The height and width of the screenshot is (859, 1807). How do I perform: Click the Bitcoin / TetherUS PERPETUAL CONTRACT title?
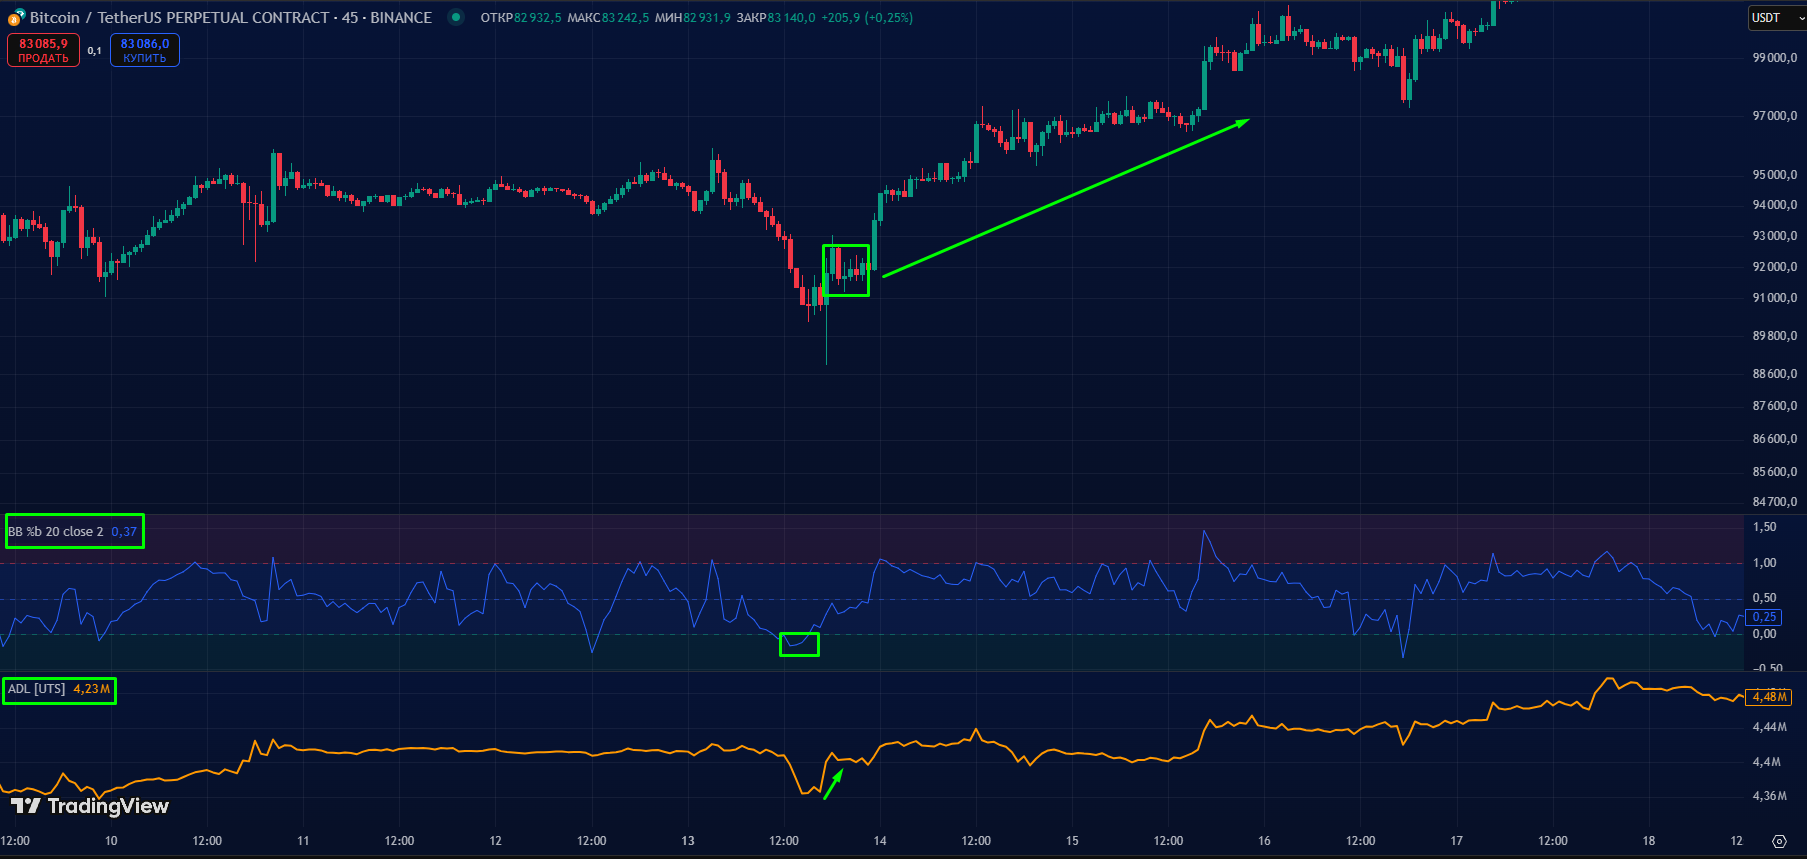click(231, 17)
